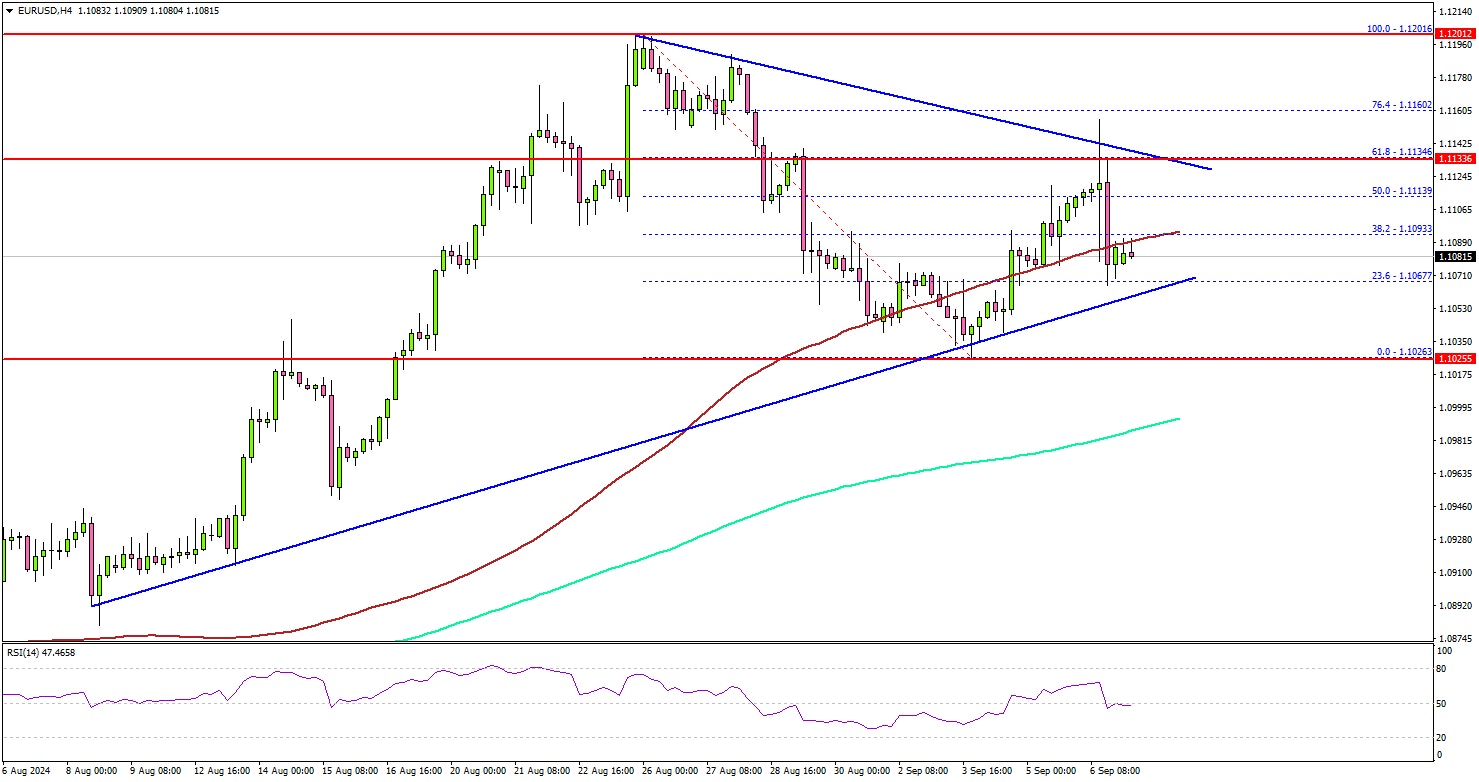Click the RSI(14) indicator label
This screenshot has height=782, width=1479.
[x=40, y=652]
